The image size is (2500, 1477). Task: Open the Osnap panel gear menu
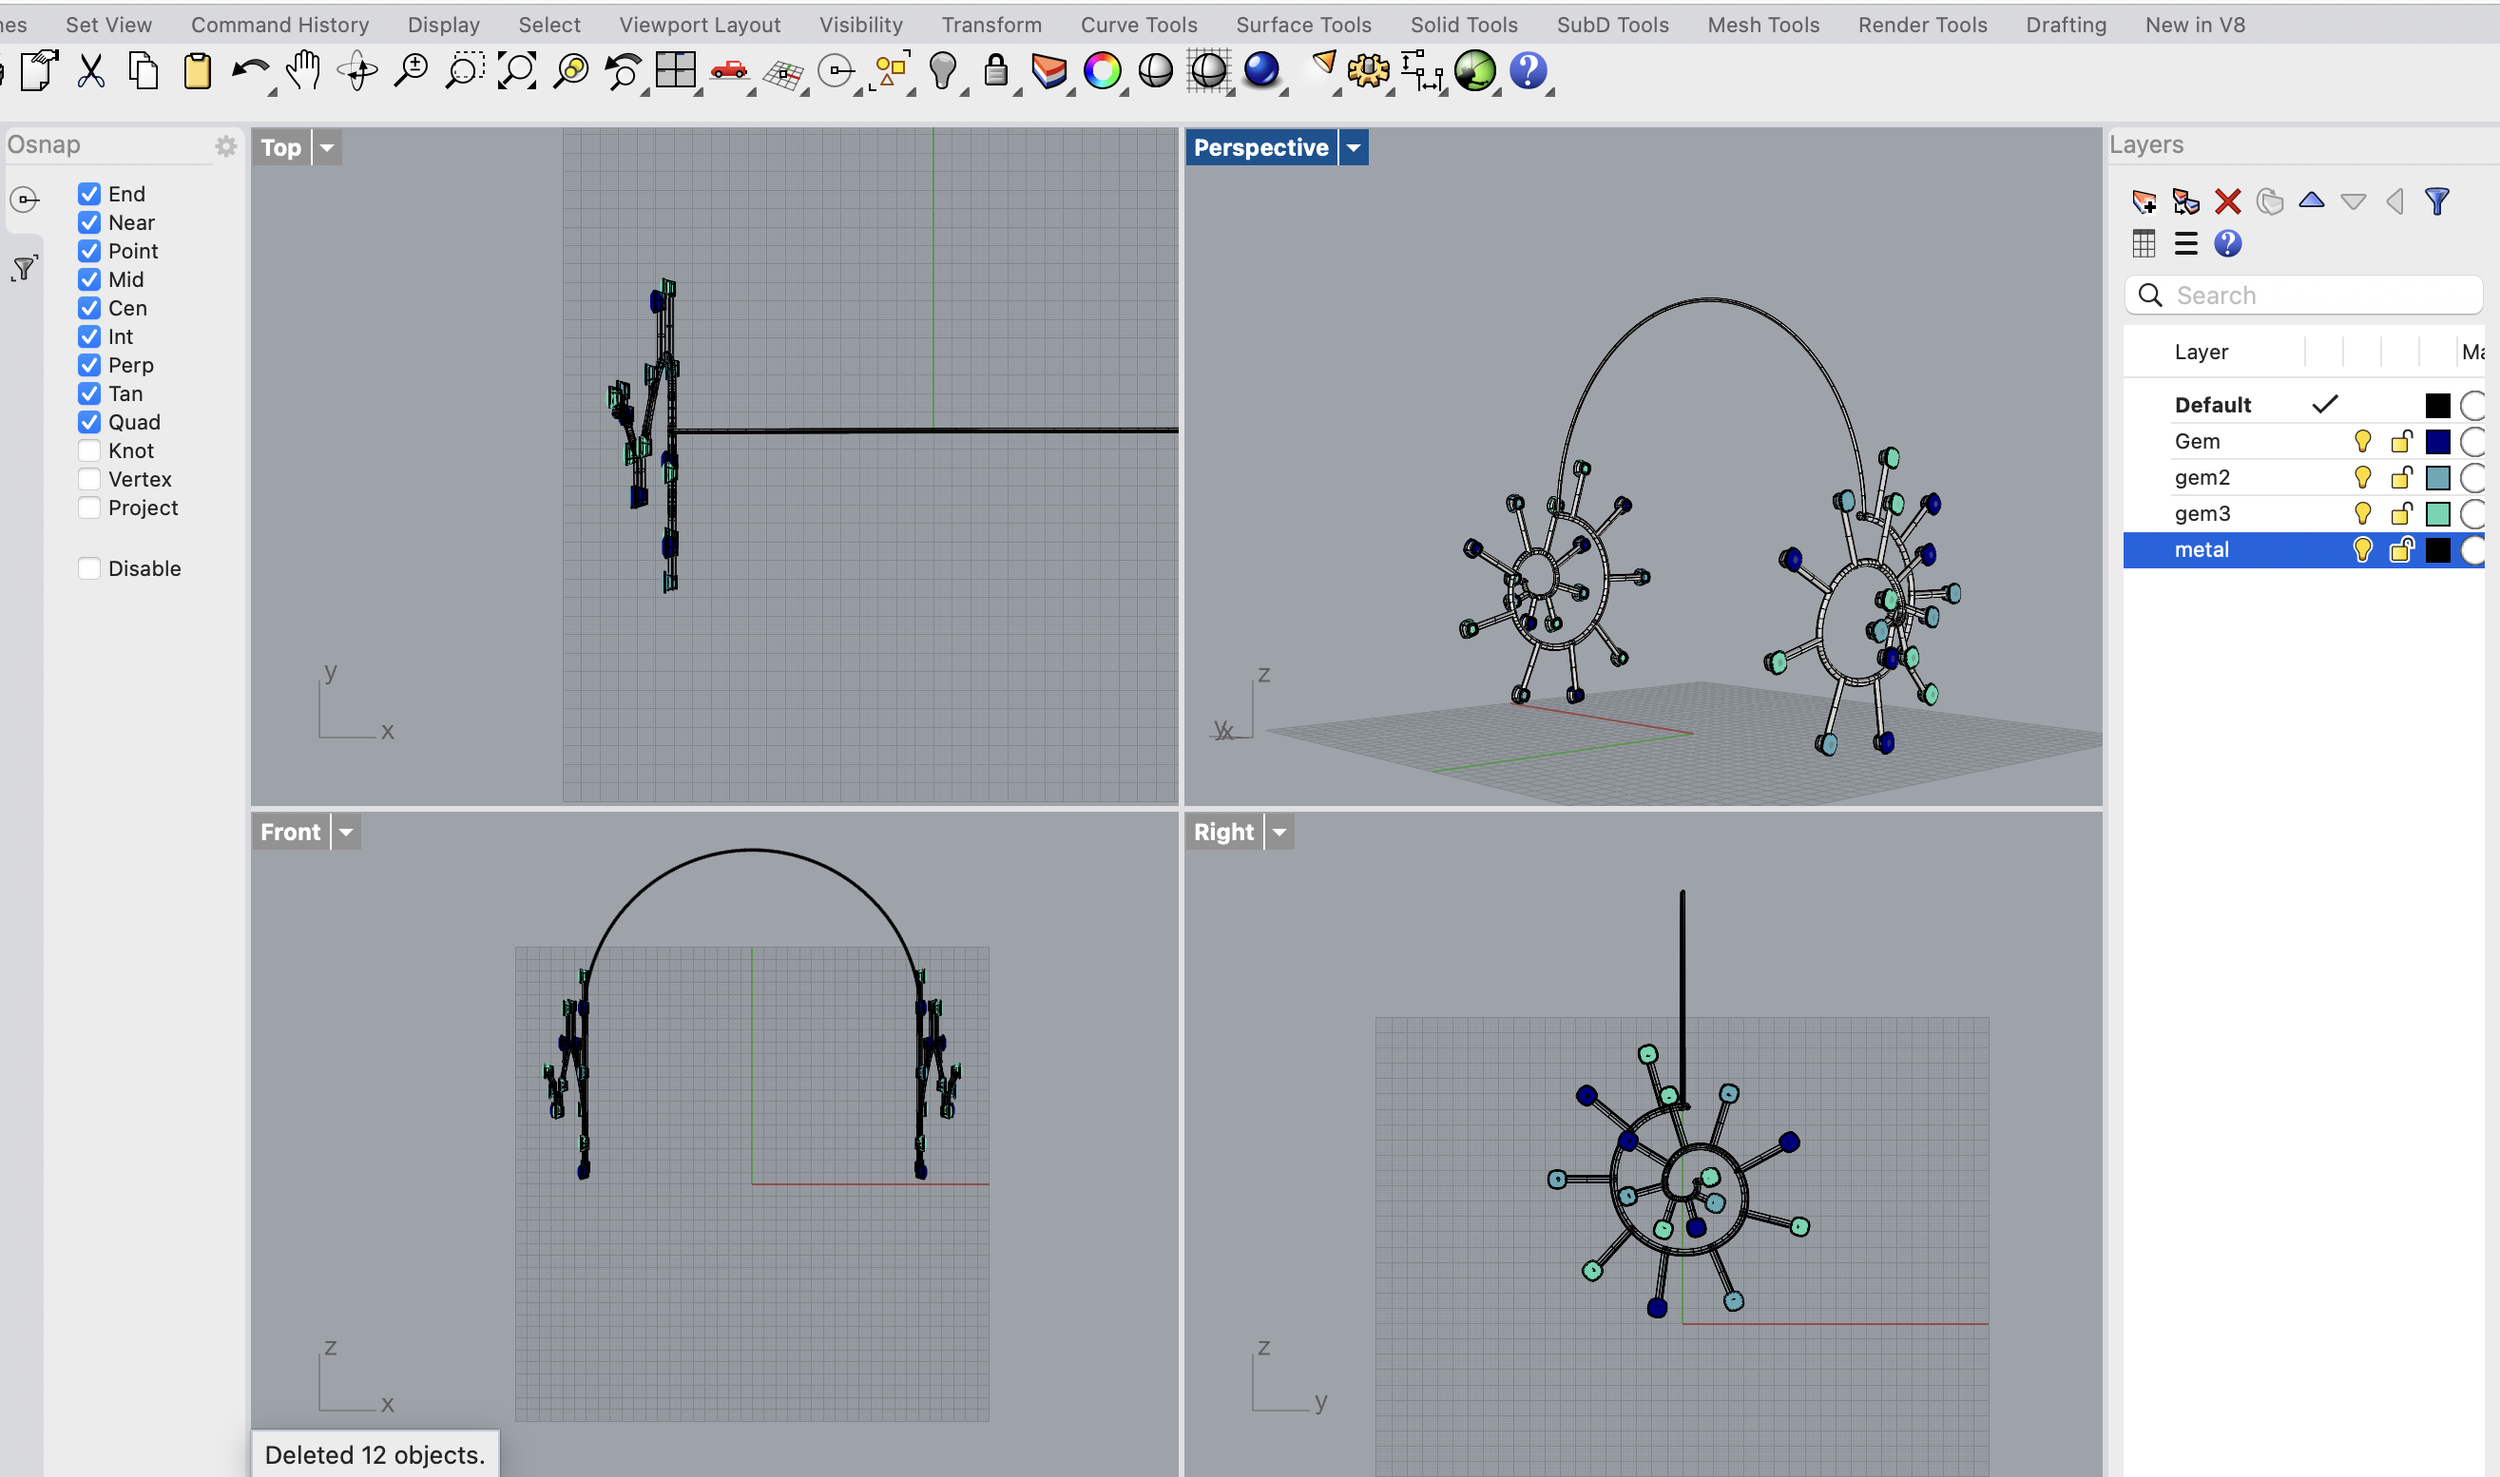coord(226,146)
